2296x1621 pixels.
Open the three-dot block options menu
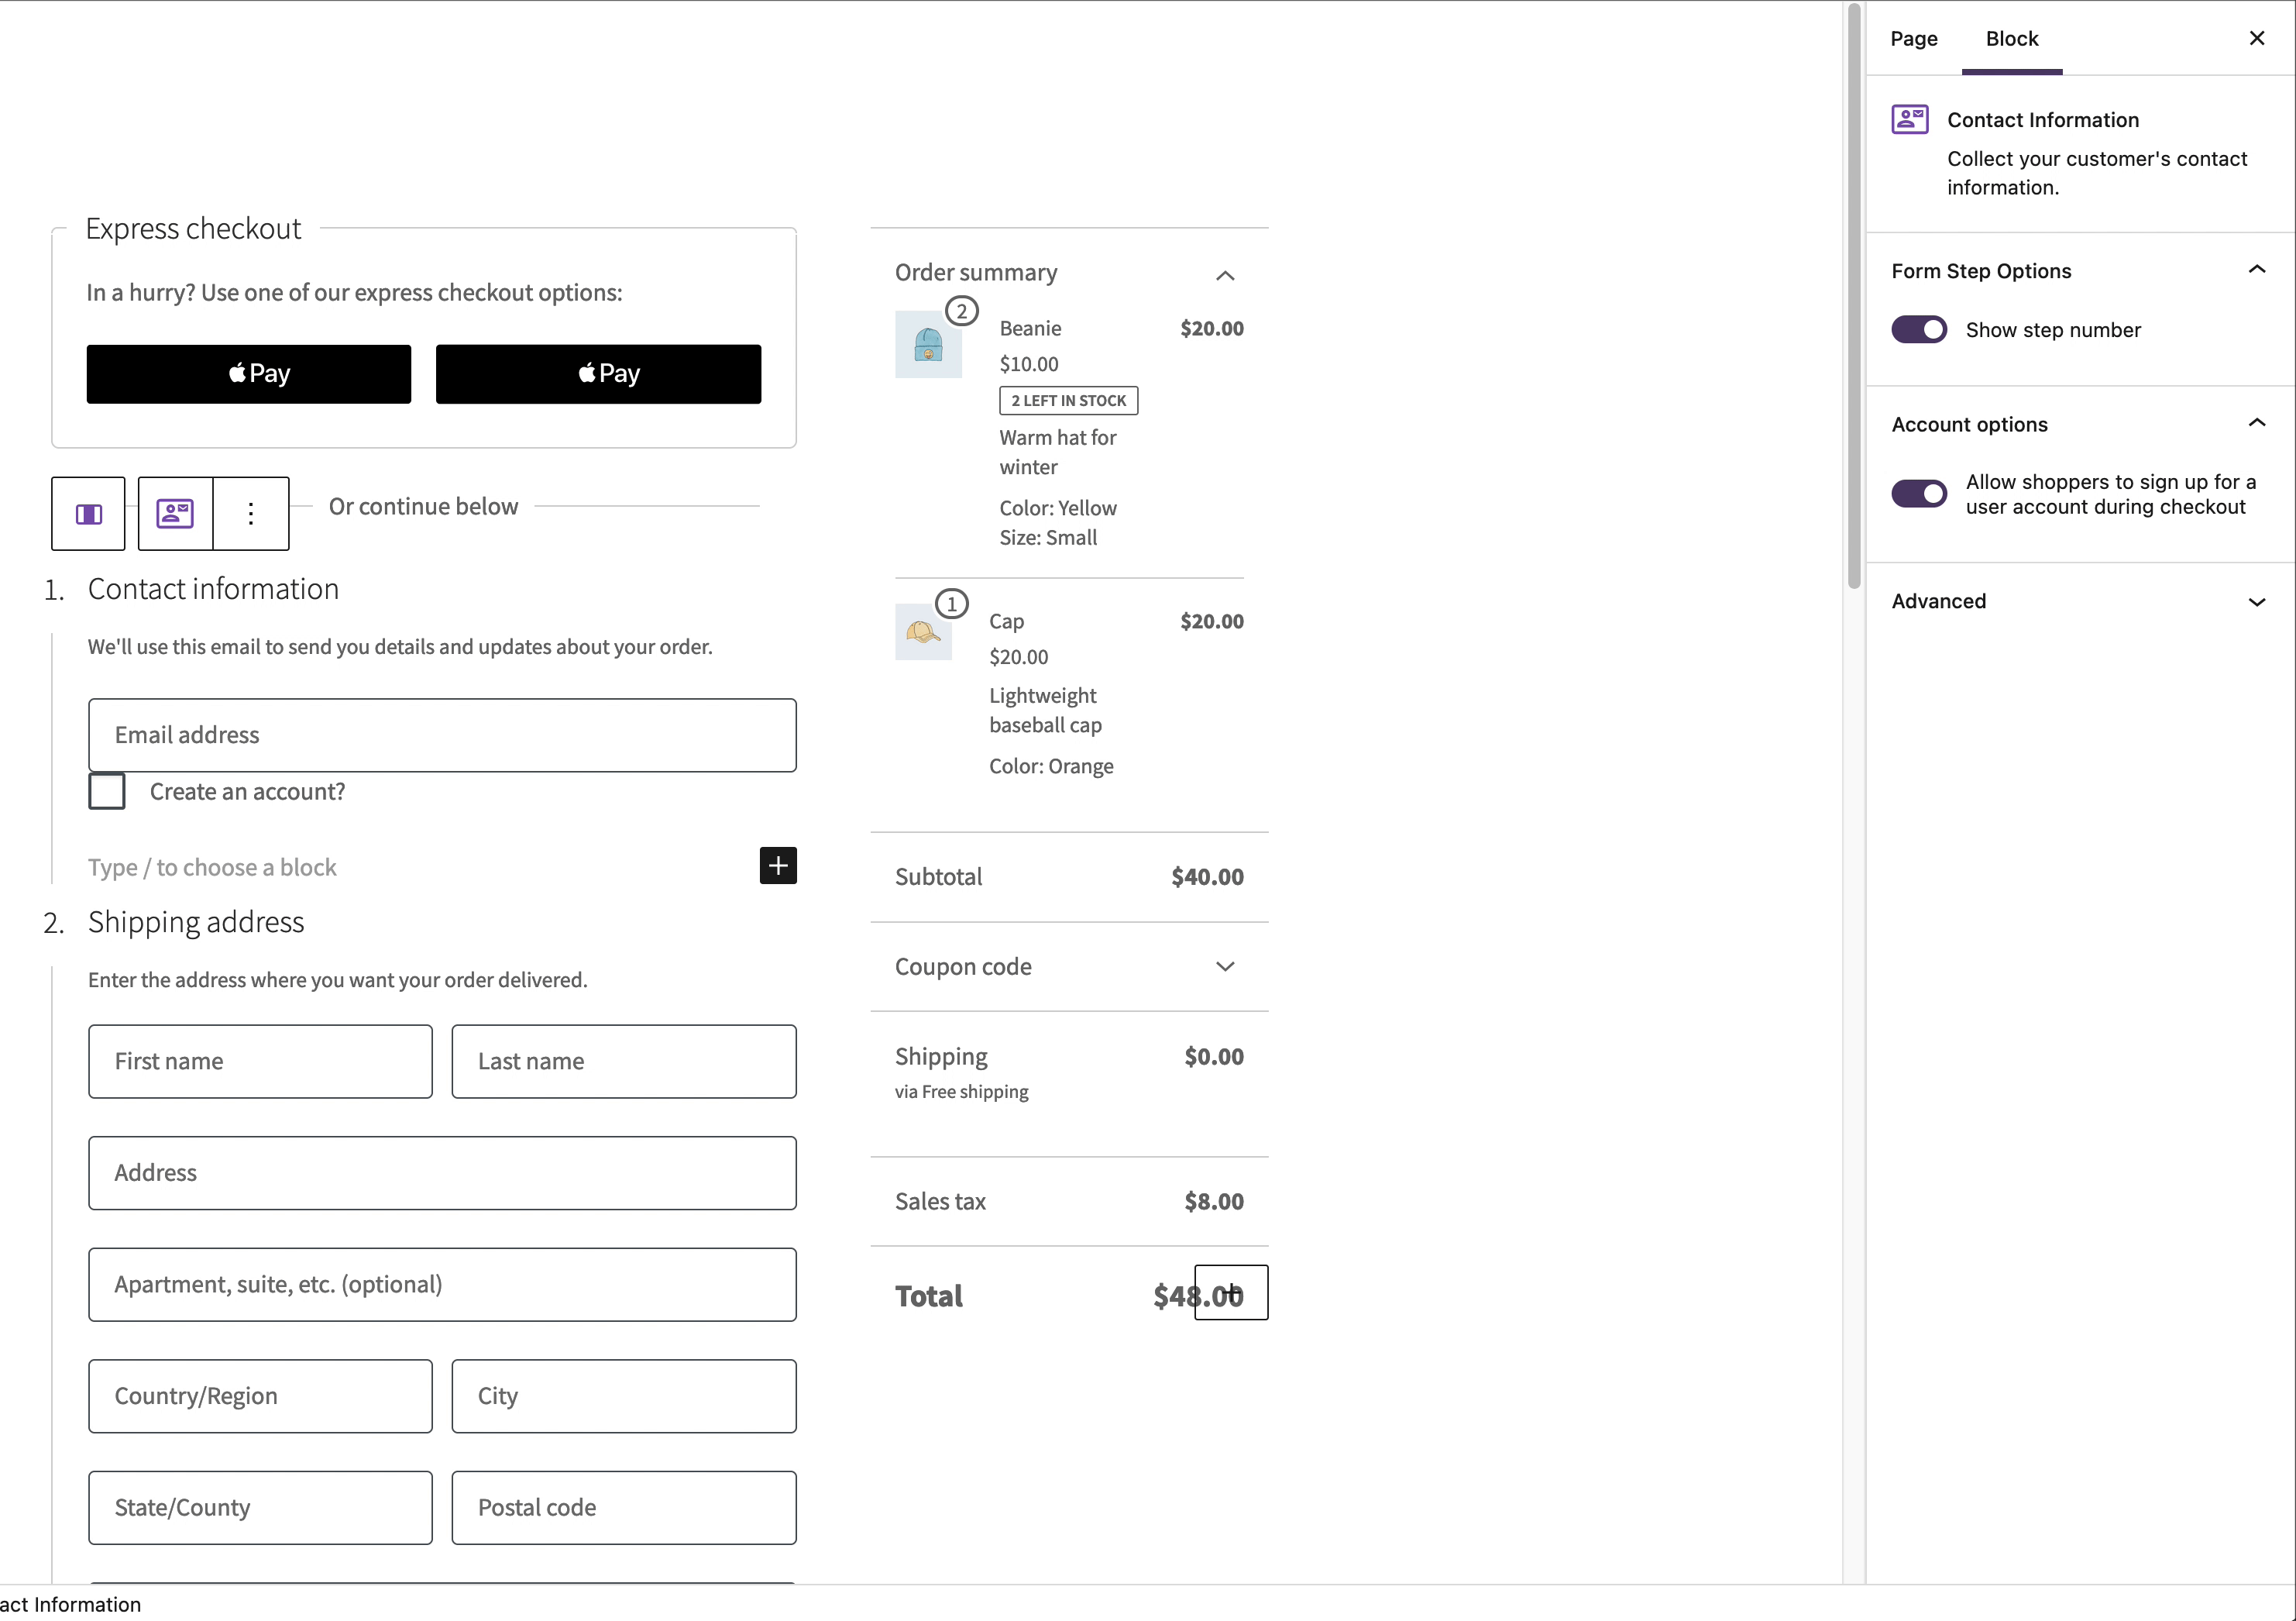[x=250, y=514]
